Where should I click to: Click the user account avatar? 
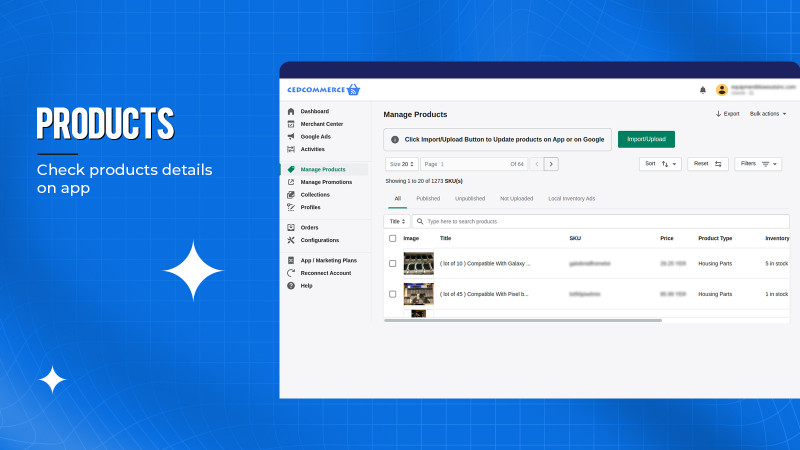pos(721,89)
